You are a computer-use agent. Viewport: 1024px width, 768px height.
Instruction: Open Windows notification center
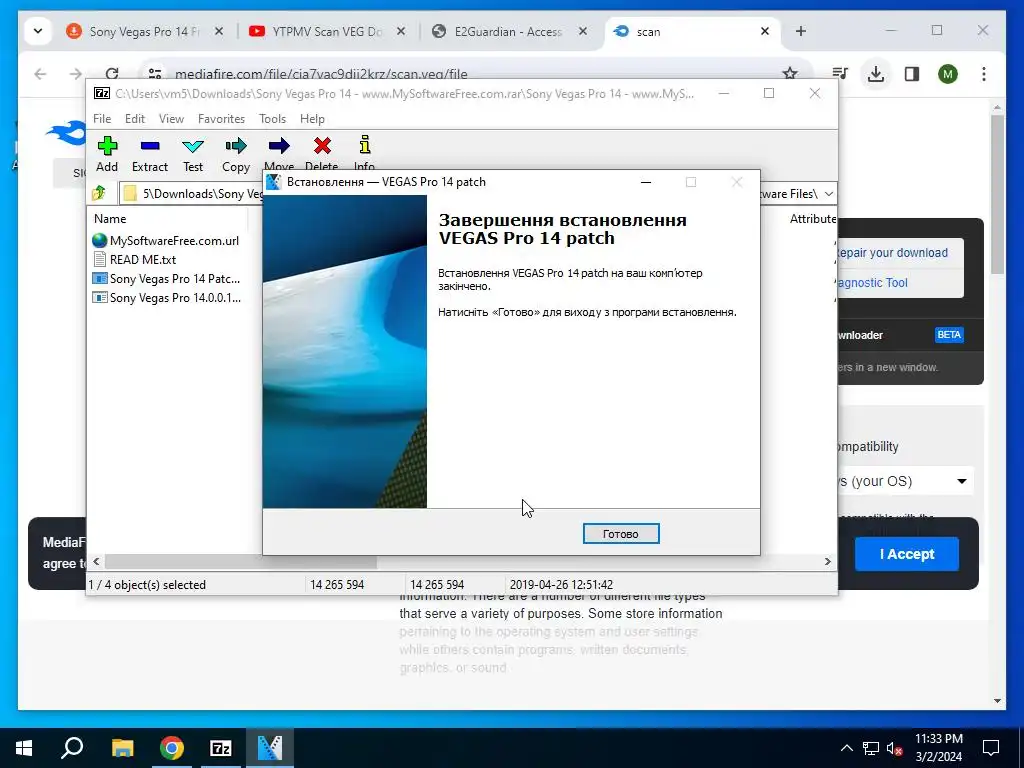click(x=991, y=748)
